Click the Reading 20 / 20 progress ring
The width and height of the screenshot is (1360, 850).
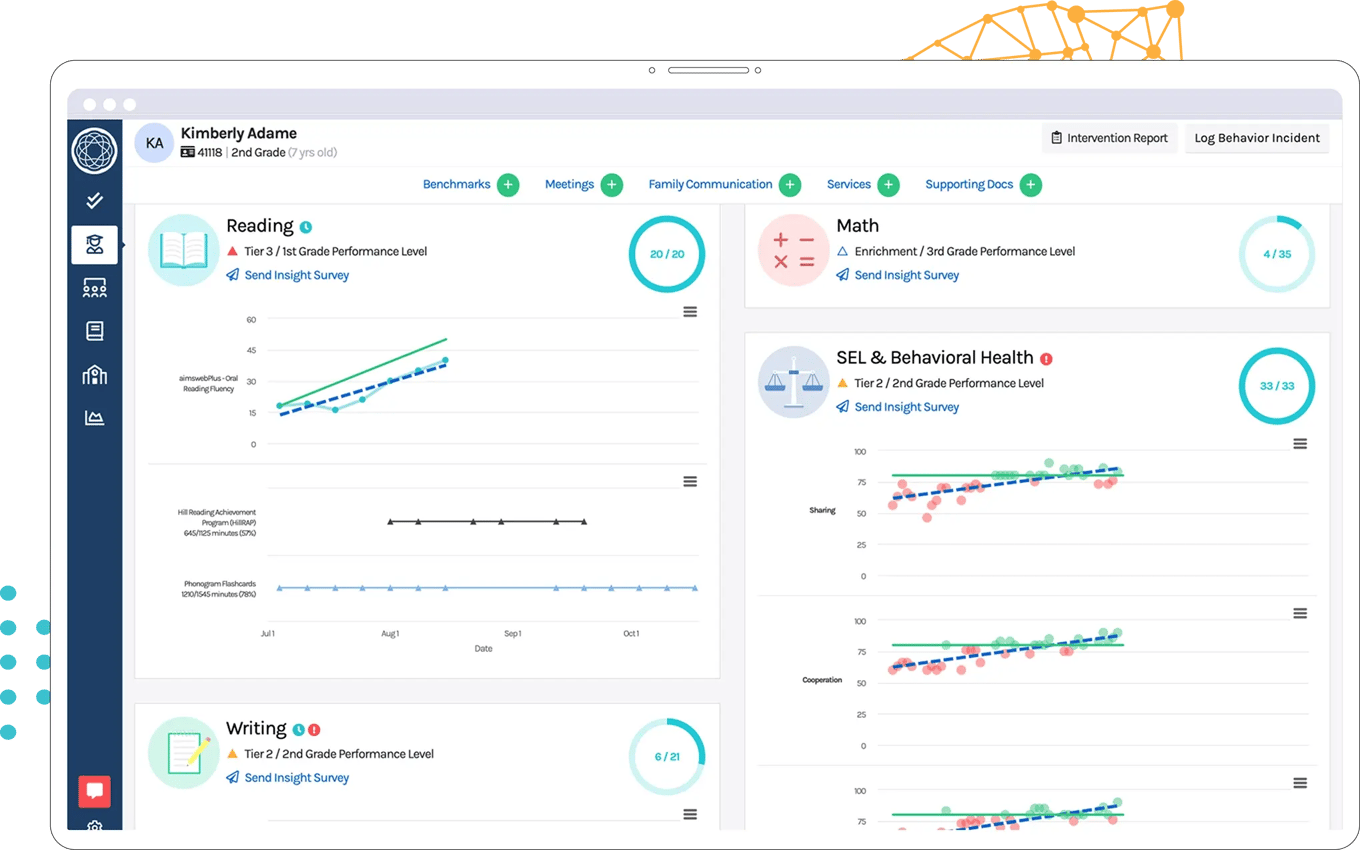tap(666, 254)
